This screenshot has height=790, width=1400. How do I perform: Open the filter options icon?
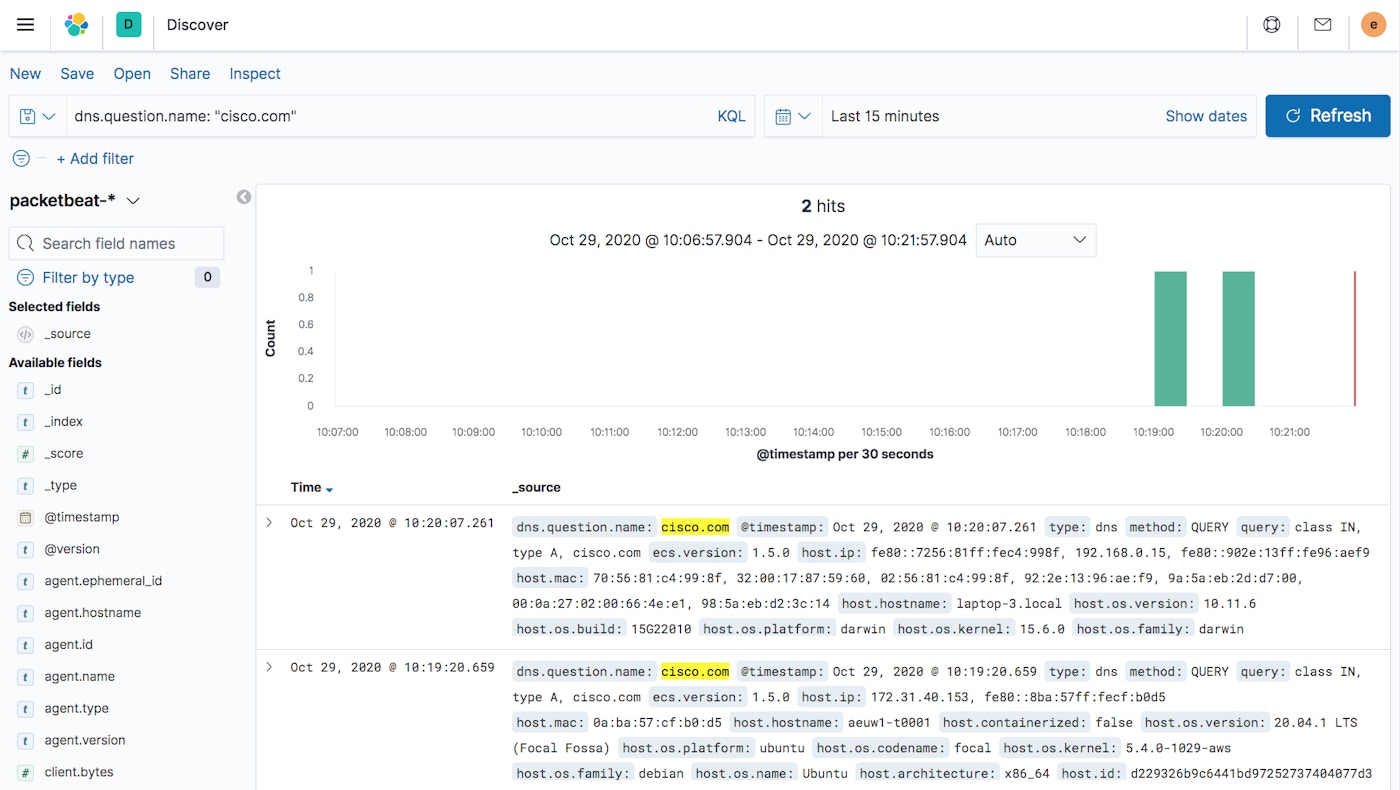click(x=21, y=158)
